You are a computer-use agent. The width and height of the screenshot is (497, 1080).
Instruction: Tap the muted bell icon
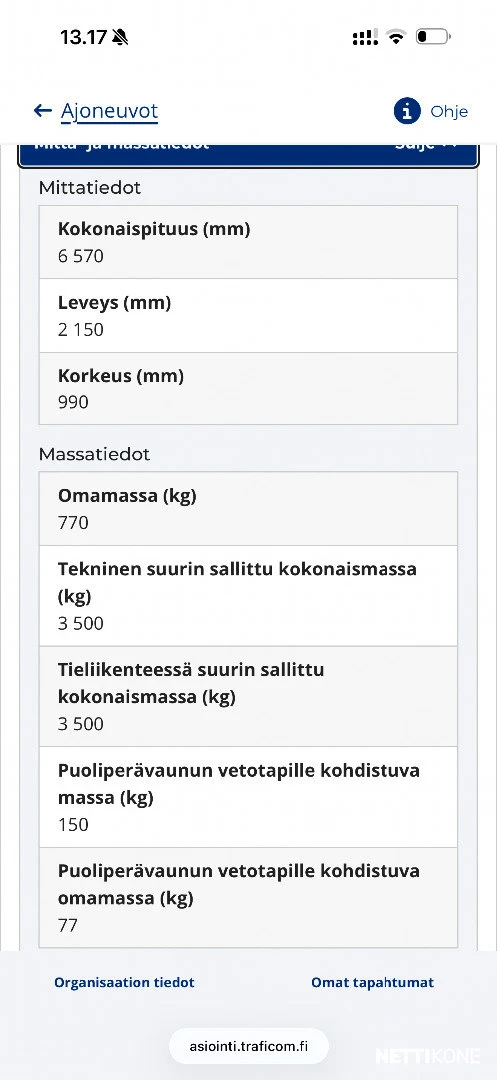click(x=120, y=37)
